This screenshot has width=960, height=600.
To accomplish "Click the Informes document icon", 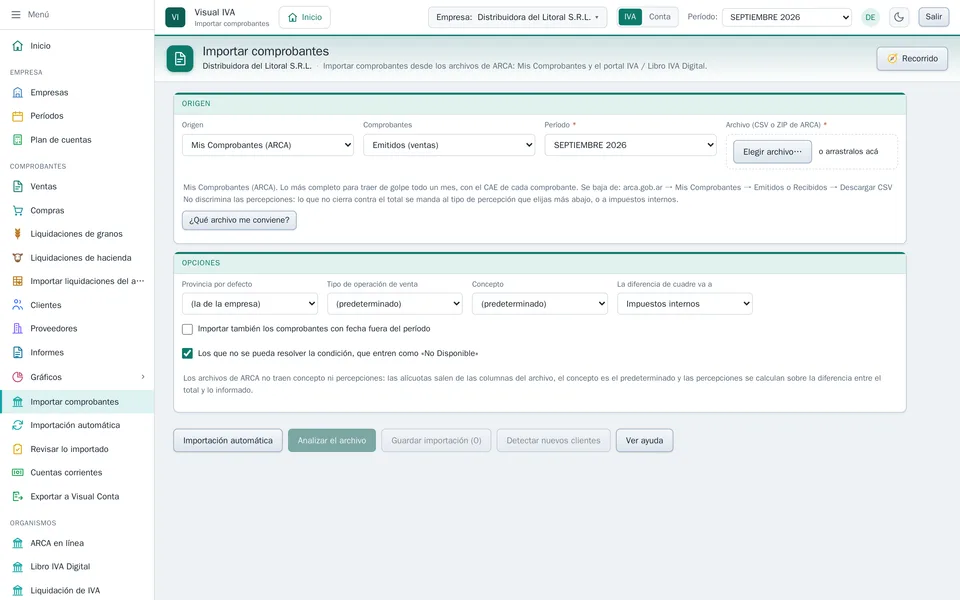I will coord(18,353).
